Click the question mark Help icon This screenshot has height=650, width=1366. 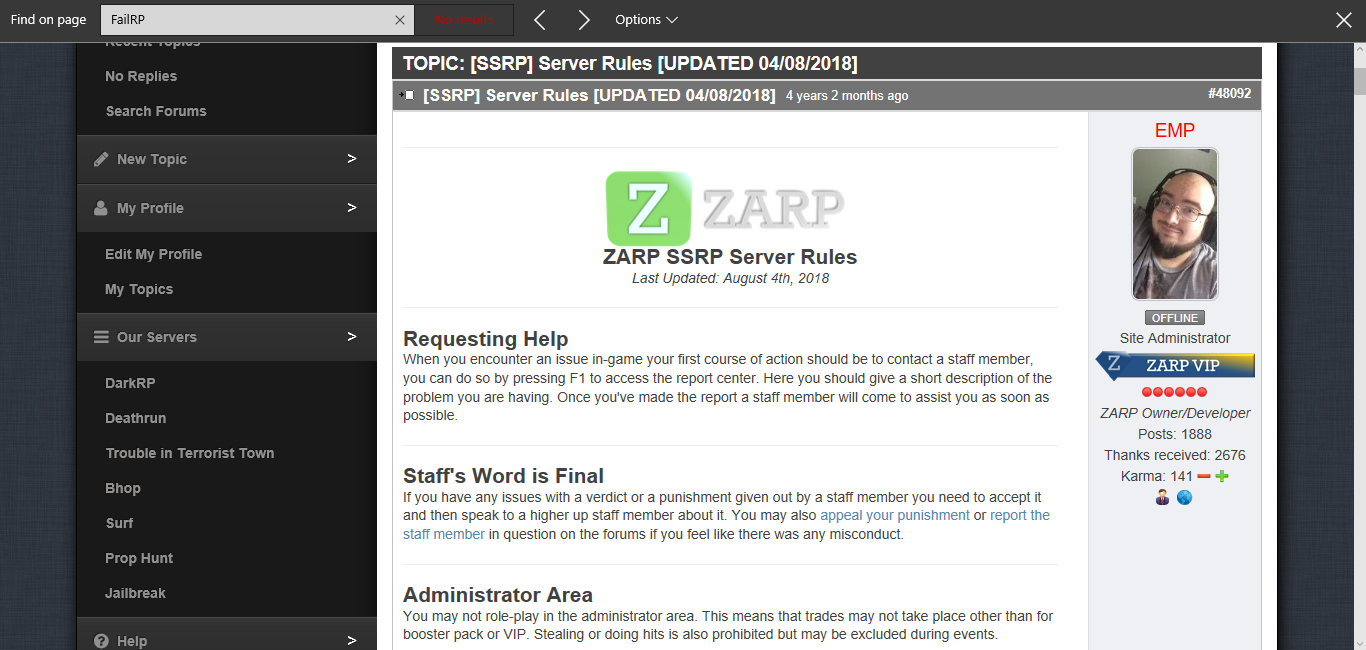pos(101,641)
